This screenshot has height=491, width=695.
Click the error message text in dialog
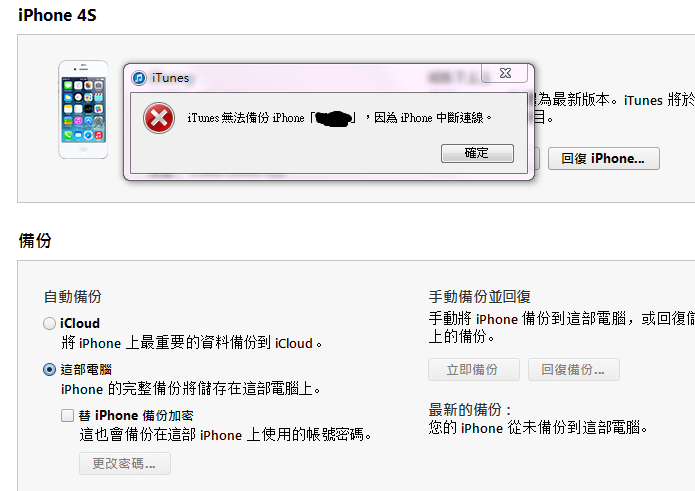[340, 118]
